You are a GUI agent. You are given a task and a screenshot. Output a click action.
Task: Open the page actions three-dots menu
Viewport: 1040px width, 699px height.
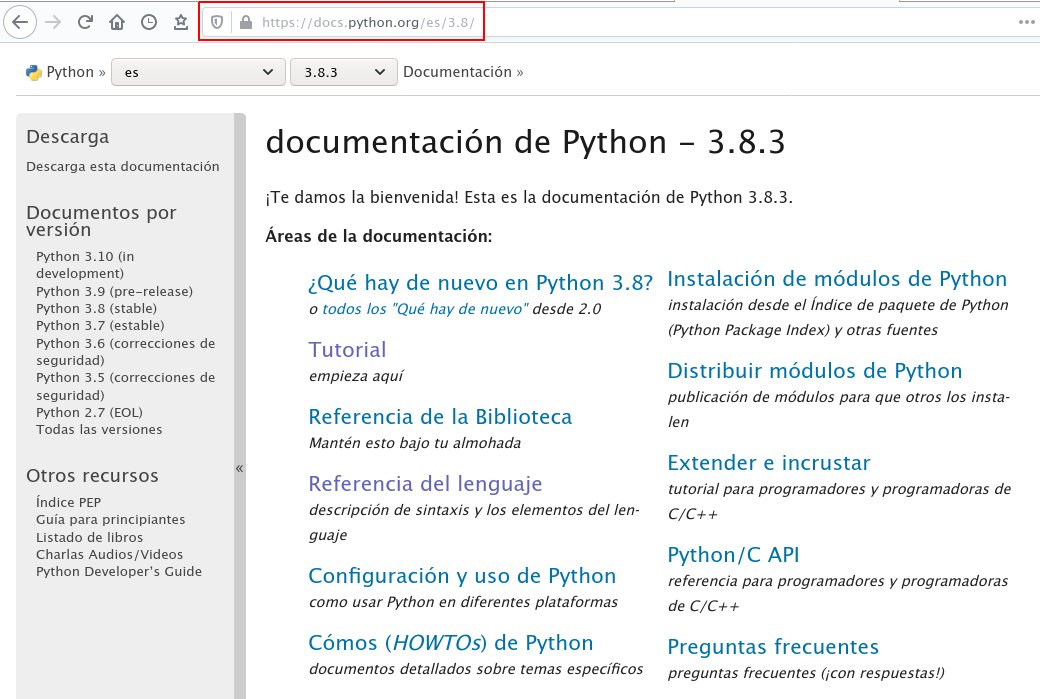[x=1026, y=23]
